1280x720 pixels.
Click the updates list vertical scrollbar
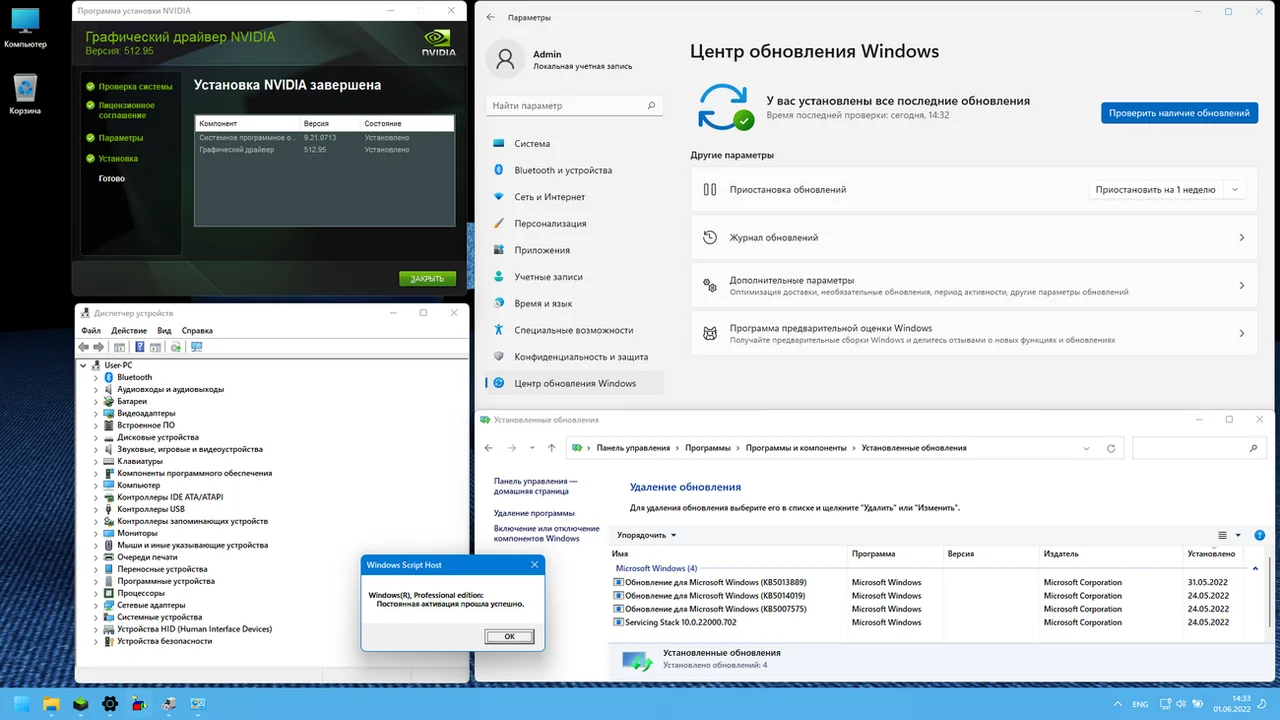click(x=1271, y=590)
